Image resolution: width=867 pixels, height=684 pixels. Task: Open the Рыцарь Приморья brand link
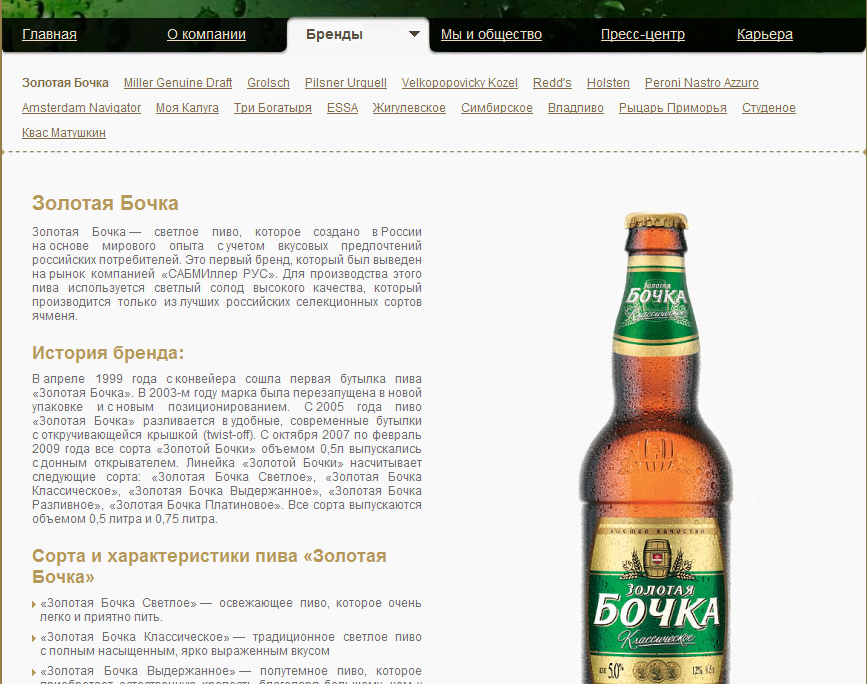pyautogui.click(x=672, y=108)
